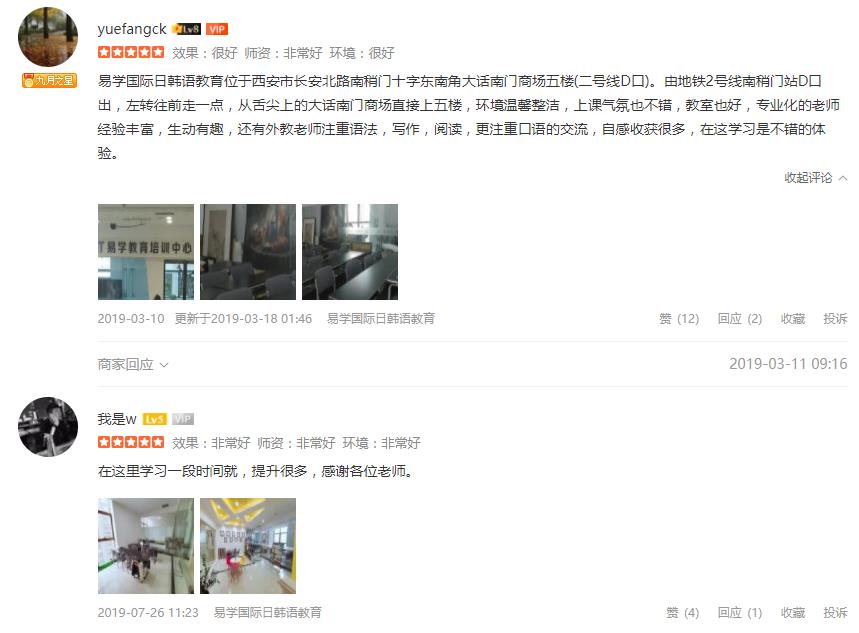This screenshot has height=633, width=859.
Task: Click the Lv5 badge beside 我是w
Action: [x=154, y=419]
